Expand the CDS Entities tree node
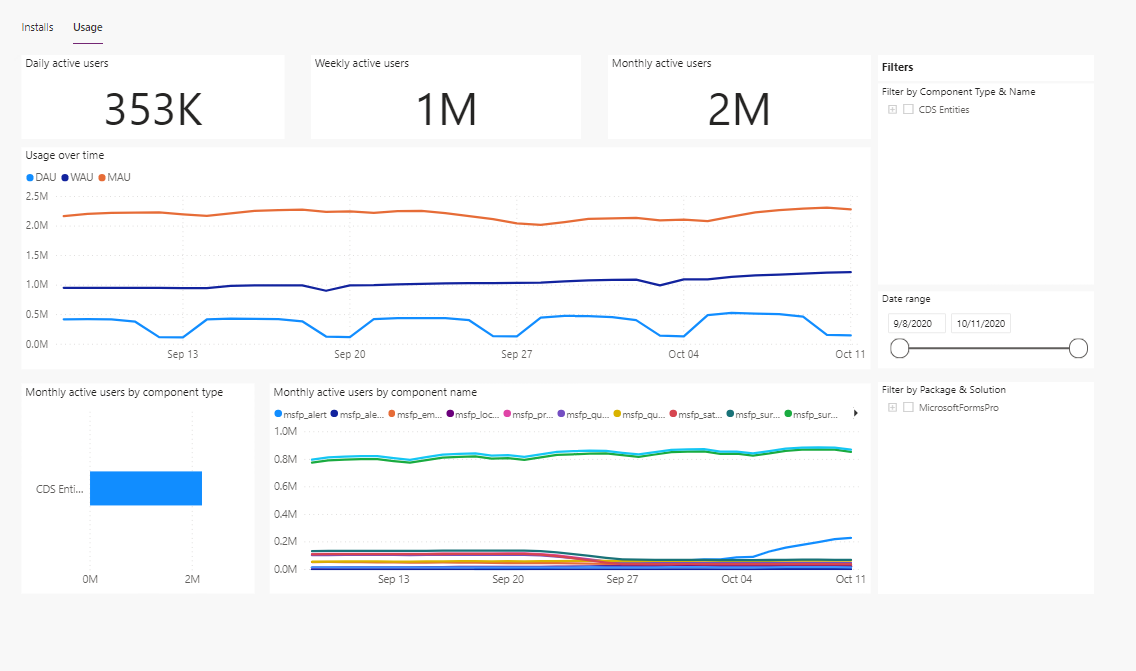1136x671 pixels. pyautogui.click(x=892, y=110)
